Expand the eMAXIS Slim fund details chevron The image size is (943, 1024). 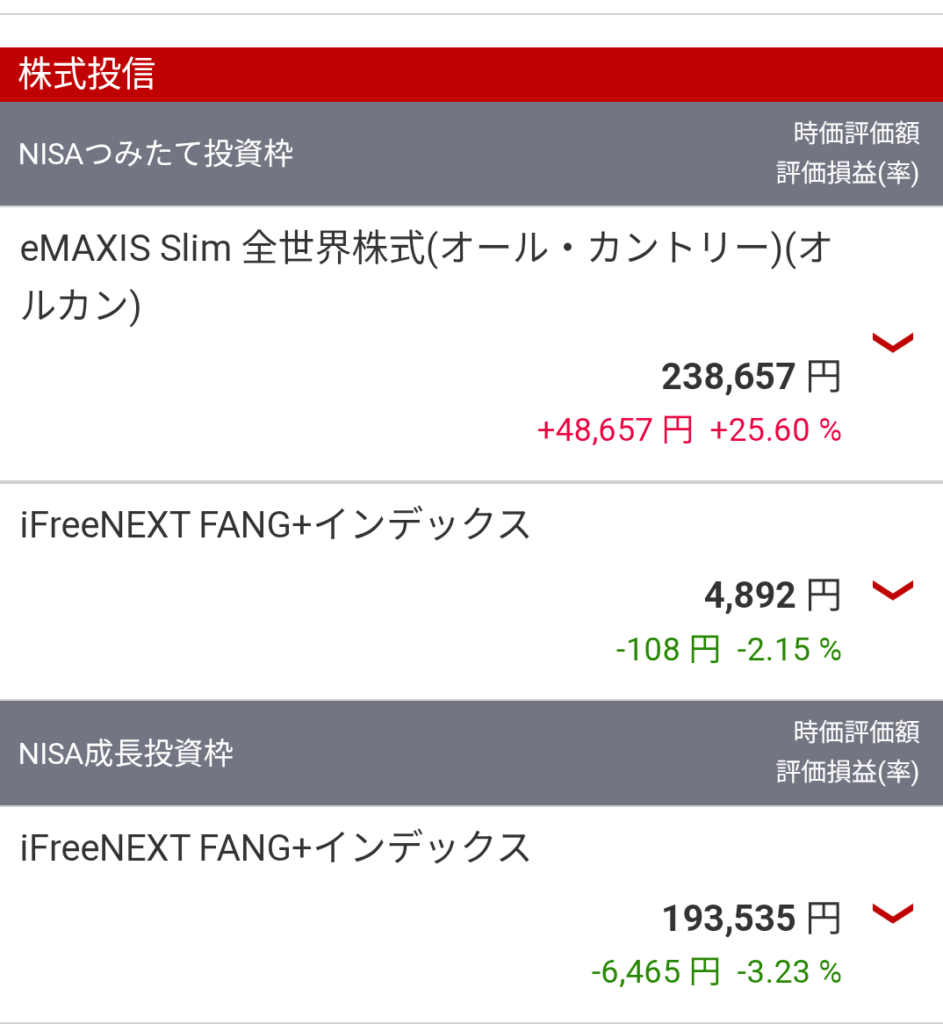[892, 343]
